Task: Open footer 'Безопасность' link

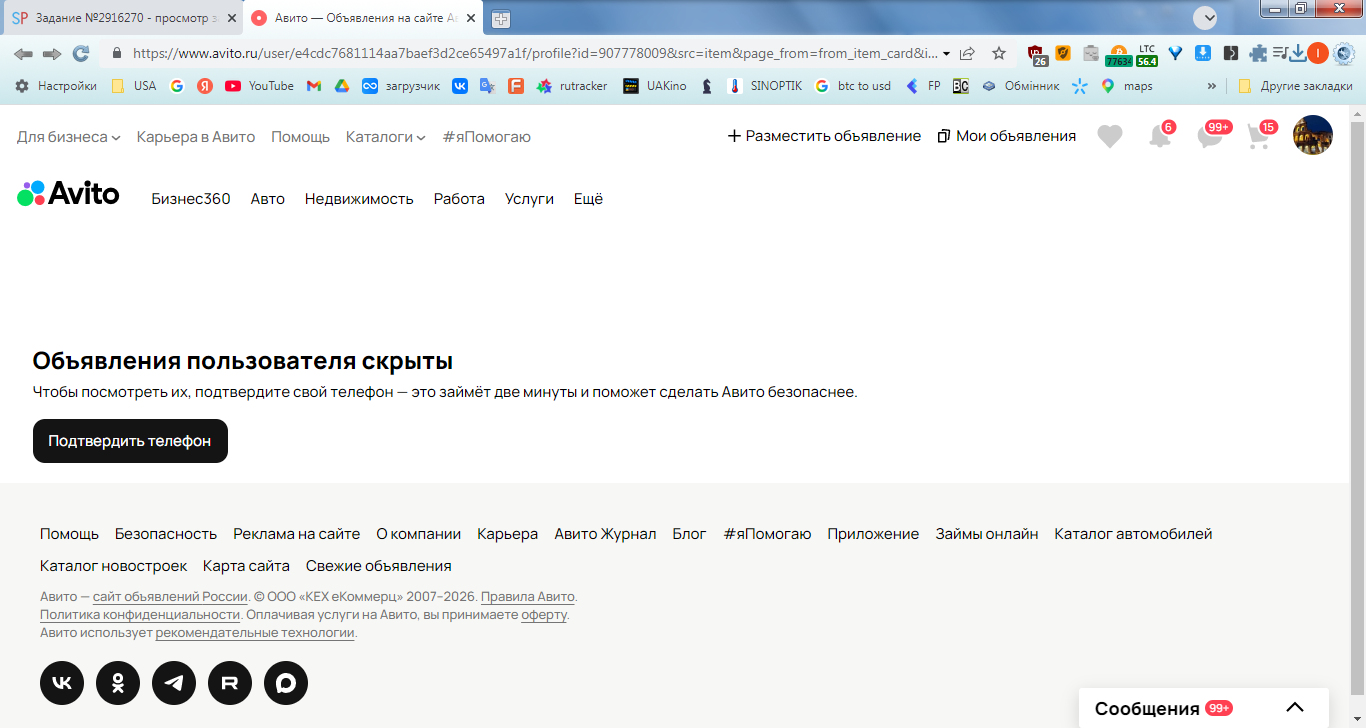Action: (x=166, y=534)
